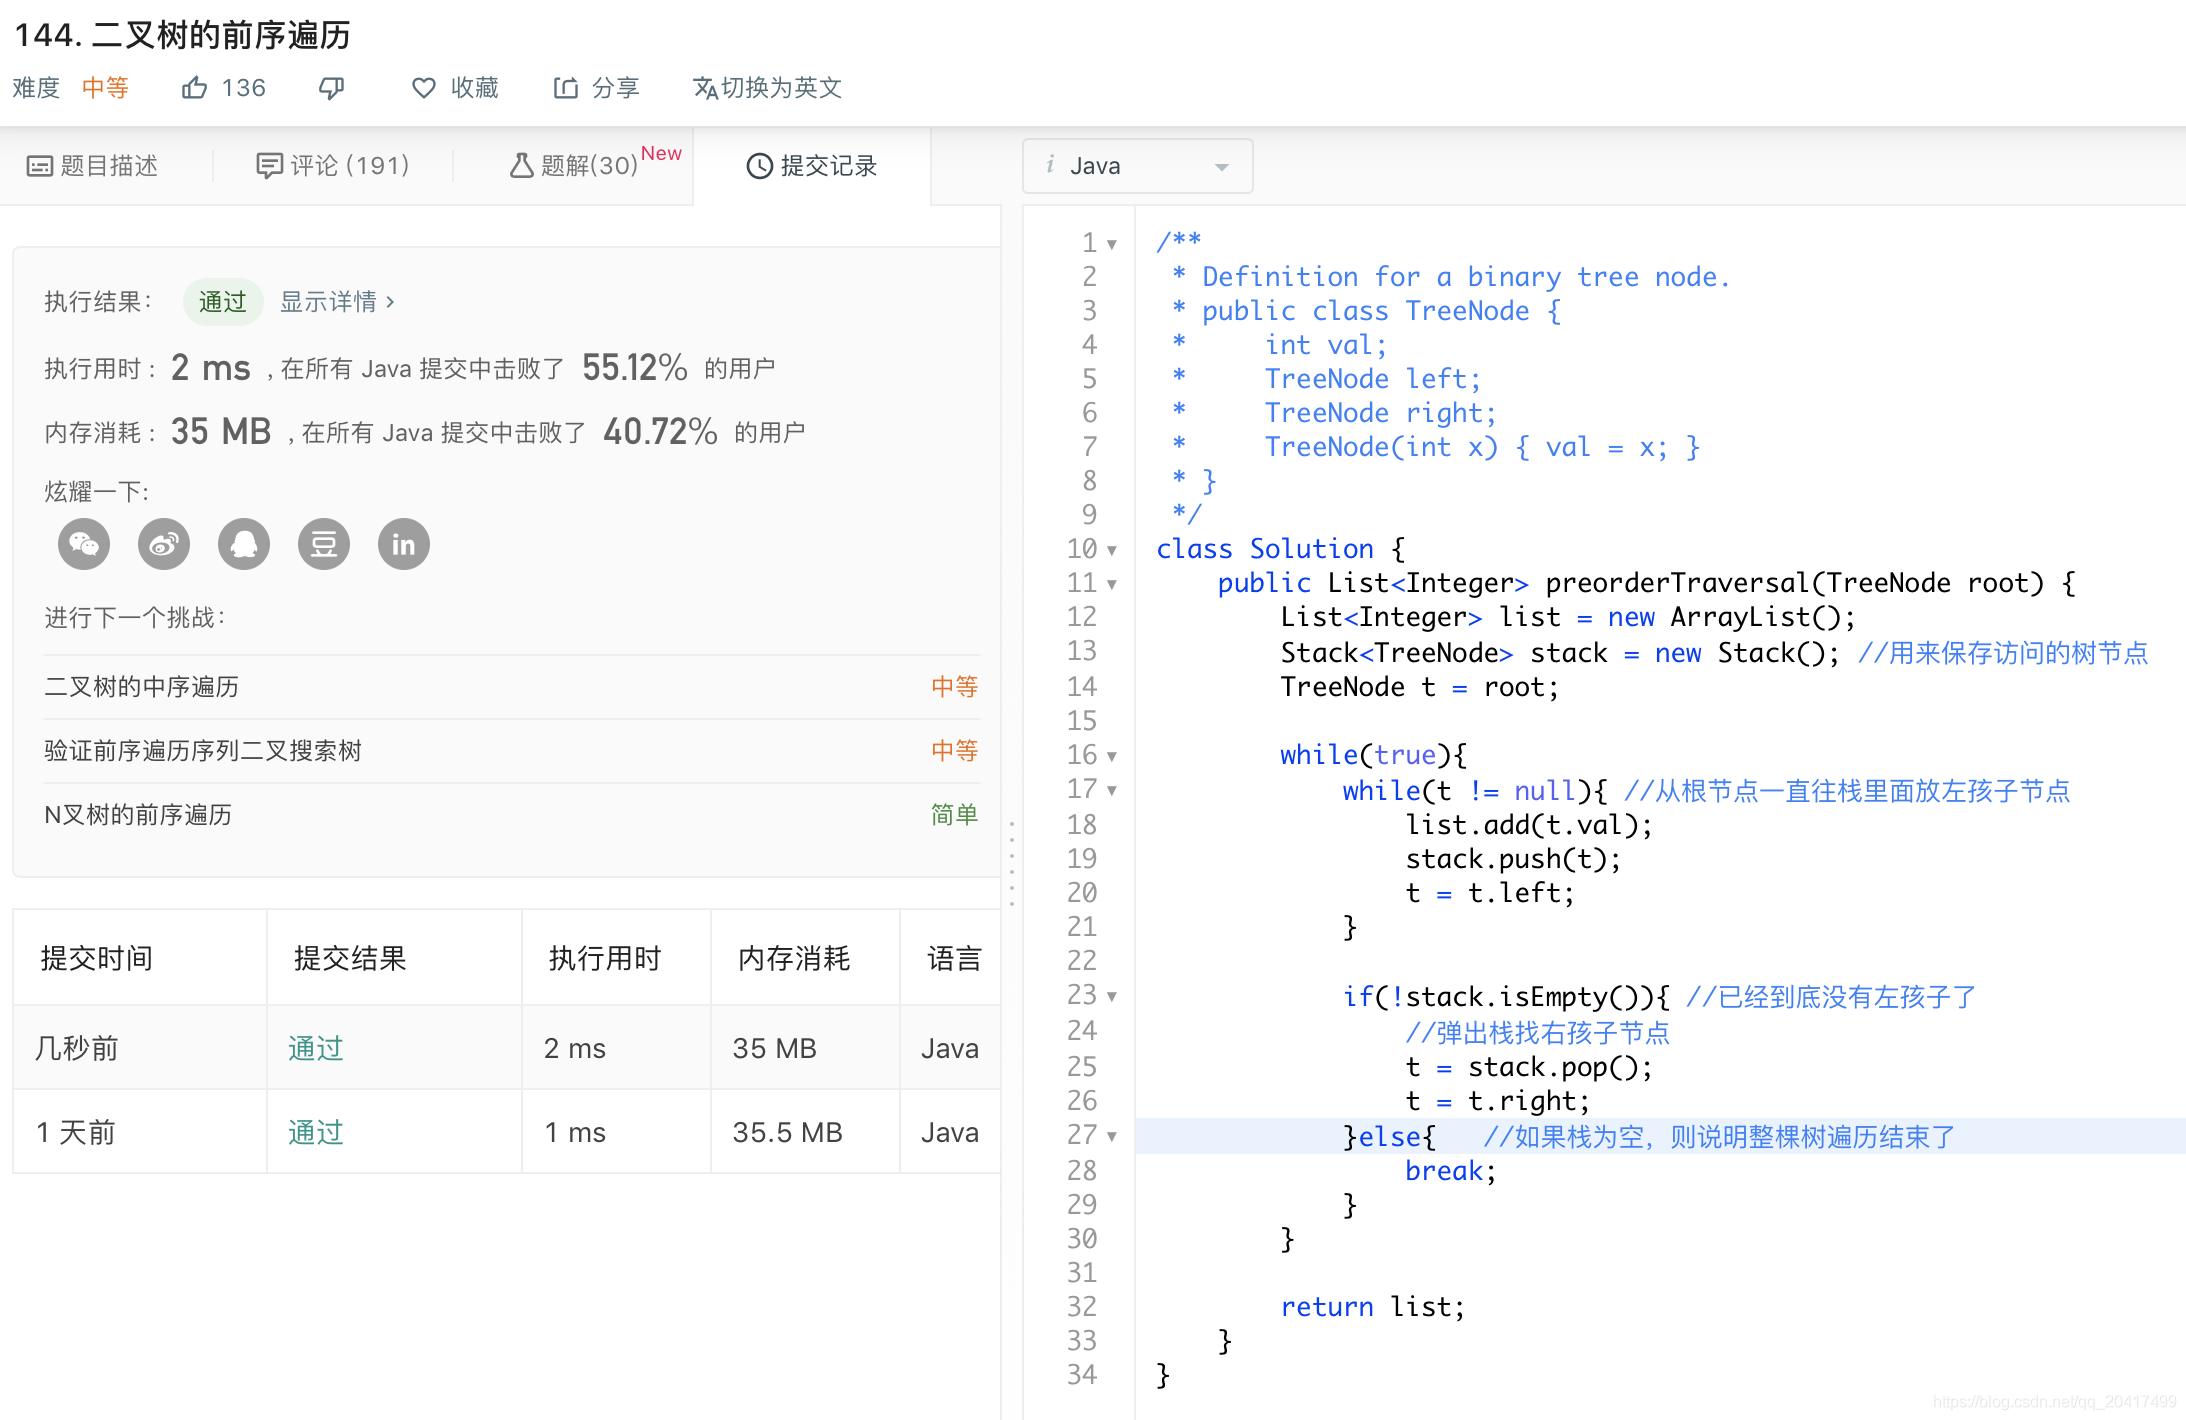Open the Java language dropdown
This screenshot has width=2186, height=1420.
[x=1137, y=165]
